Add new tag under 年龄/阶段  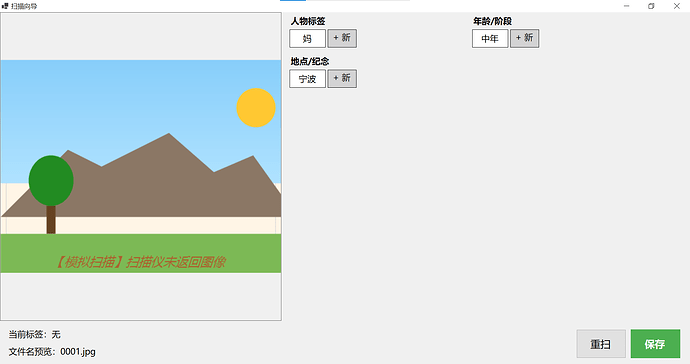click(x=525, y=38)
